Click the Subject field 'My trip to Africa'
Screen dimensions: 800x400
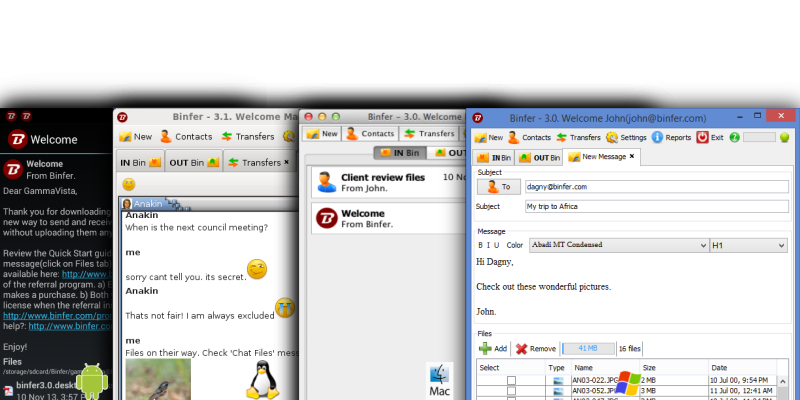[x=657, y=207]
